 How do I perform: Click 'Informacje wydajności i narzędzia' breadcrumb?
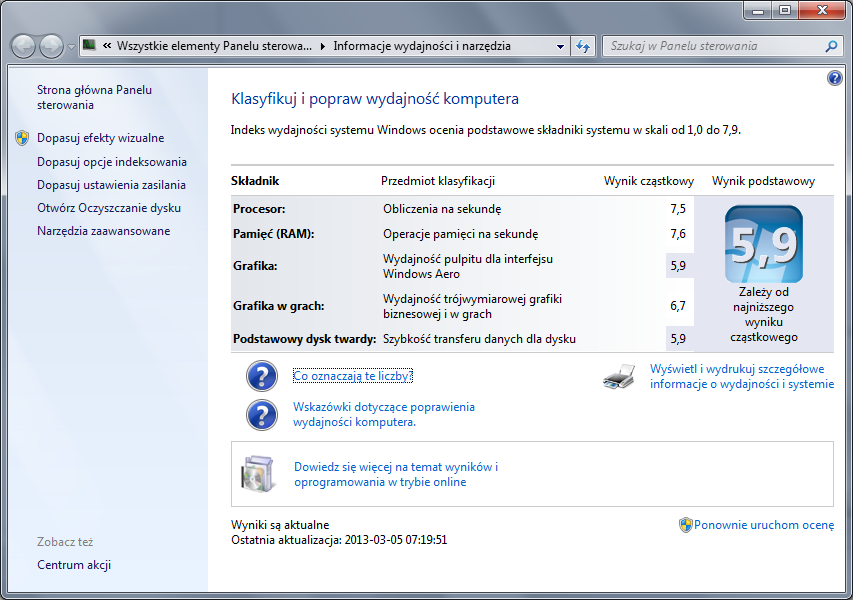(x=422, y=46)
